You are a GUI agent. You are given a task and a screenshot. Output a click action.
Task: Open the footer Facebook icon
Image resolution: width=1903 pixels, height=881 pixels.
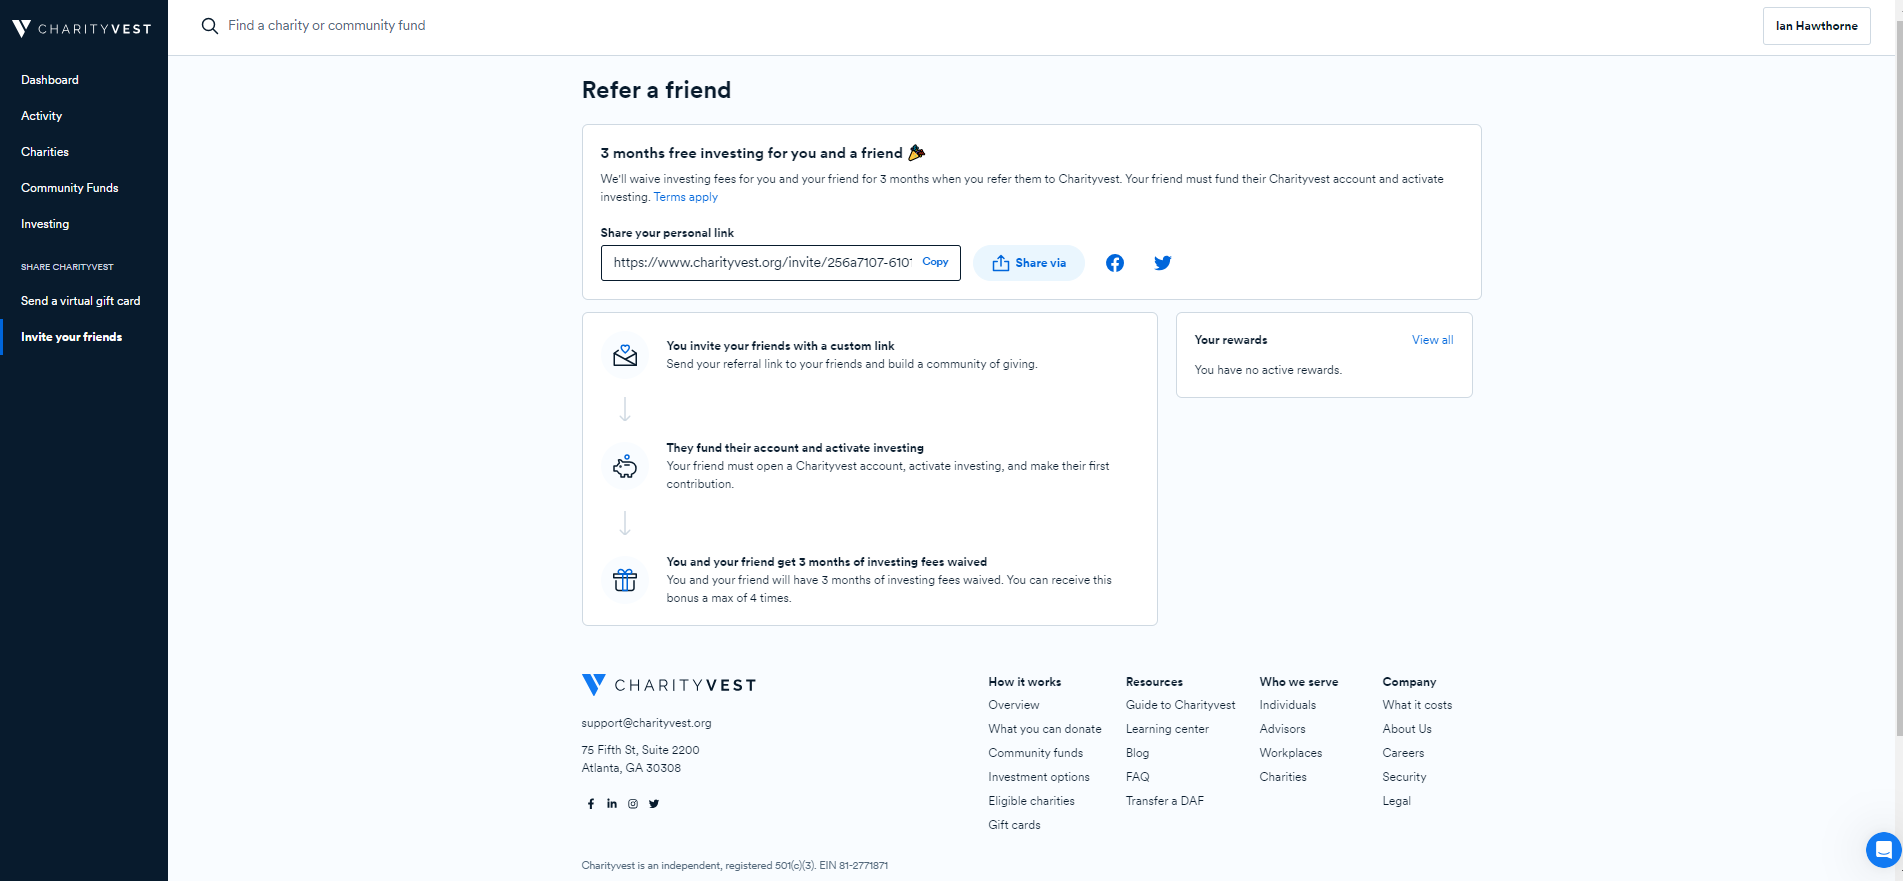tap(591, 804)
